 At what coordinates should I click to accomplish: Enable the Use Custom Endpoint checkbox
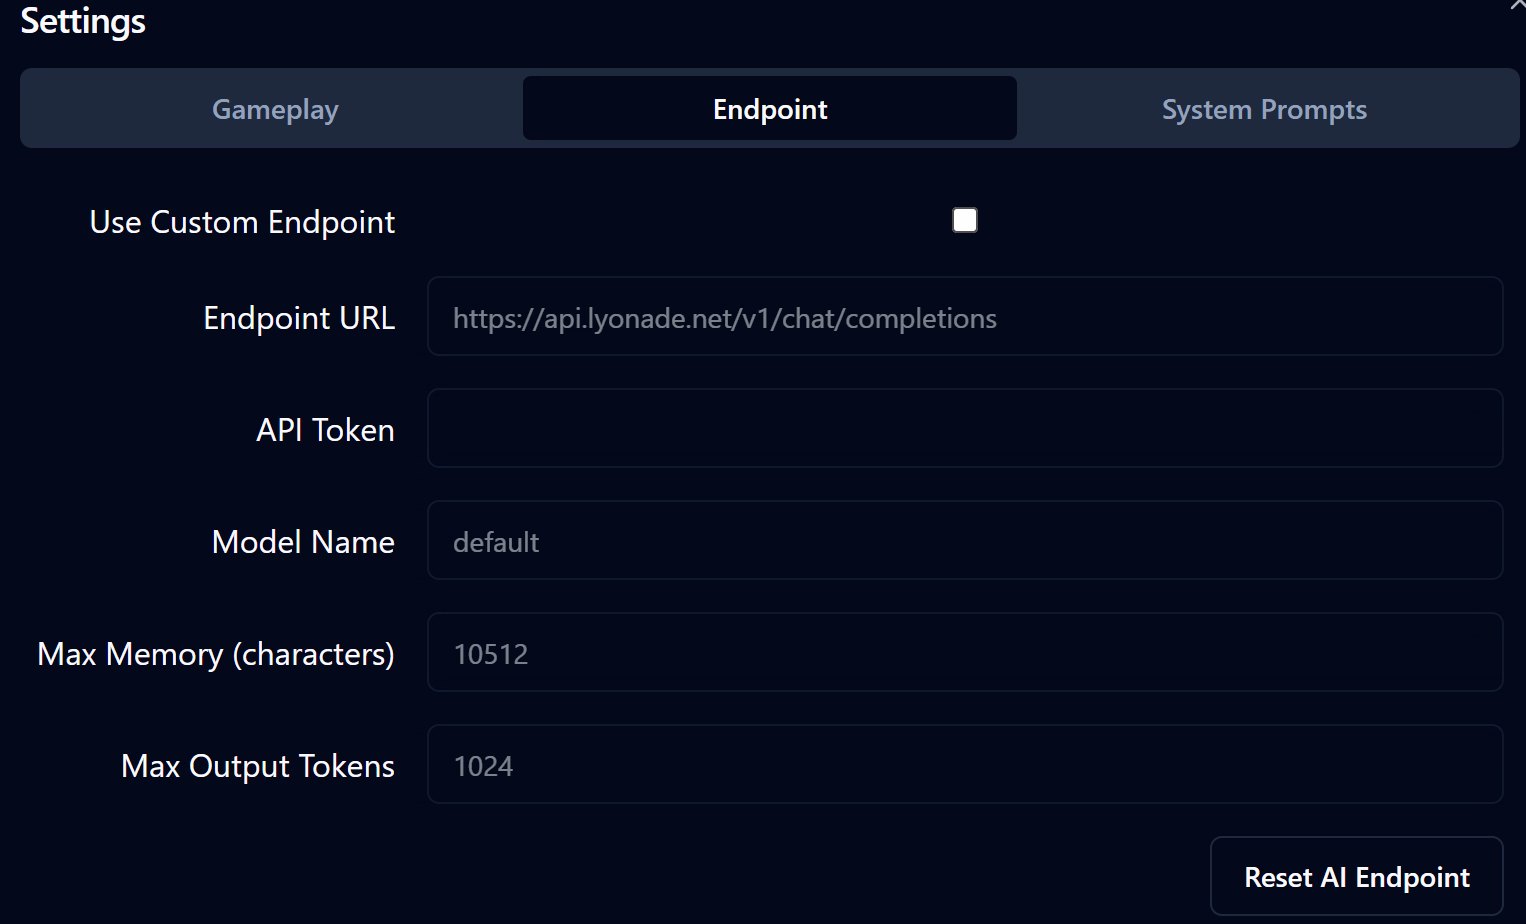[965, 220]
